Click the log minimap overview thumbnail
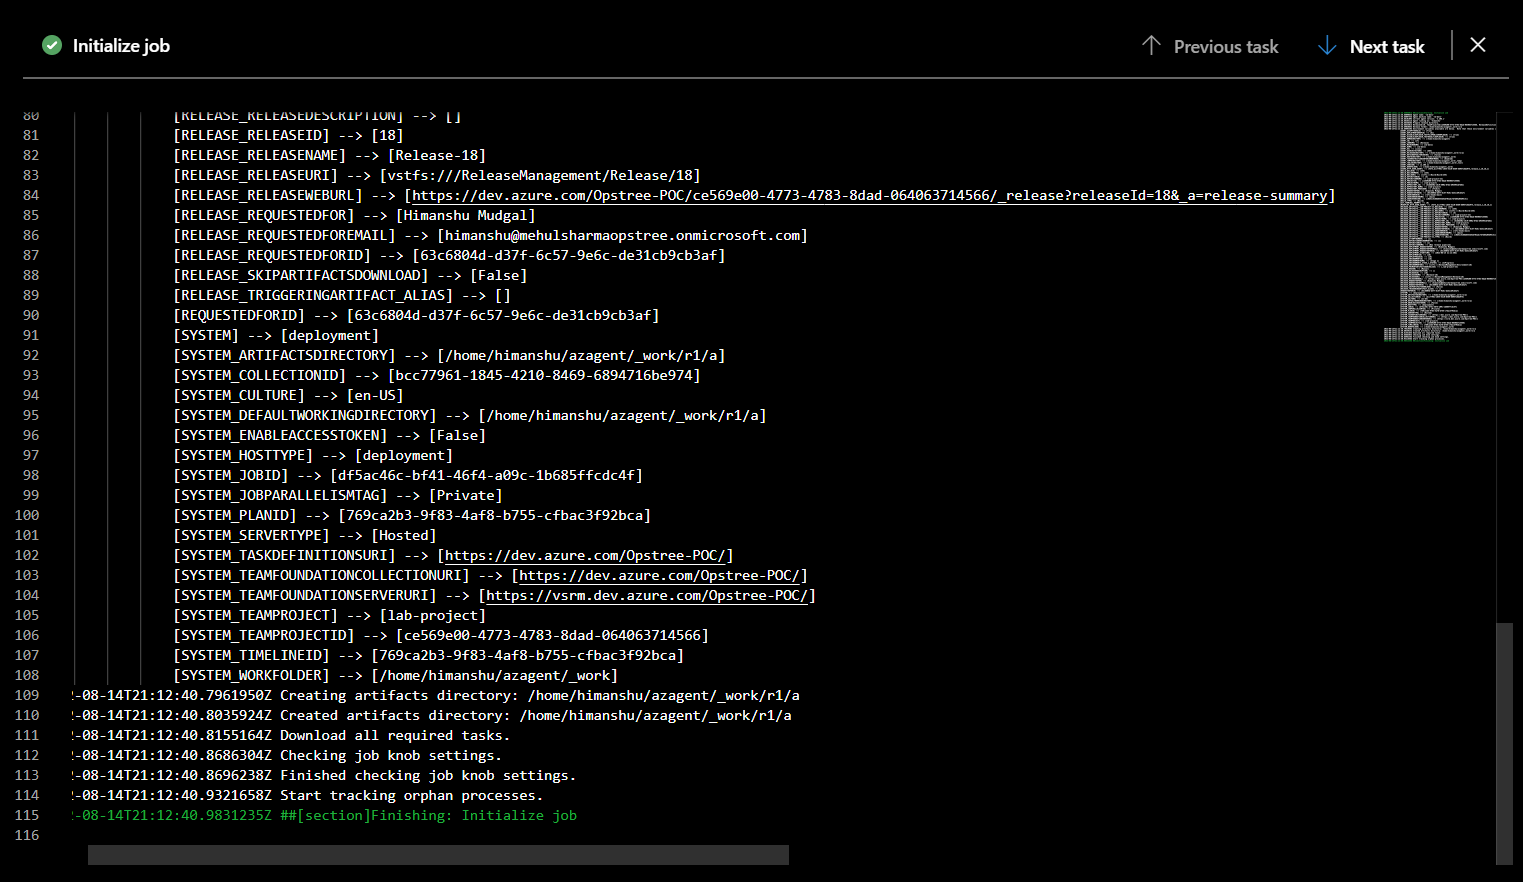 [1440, 226]
